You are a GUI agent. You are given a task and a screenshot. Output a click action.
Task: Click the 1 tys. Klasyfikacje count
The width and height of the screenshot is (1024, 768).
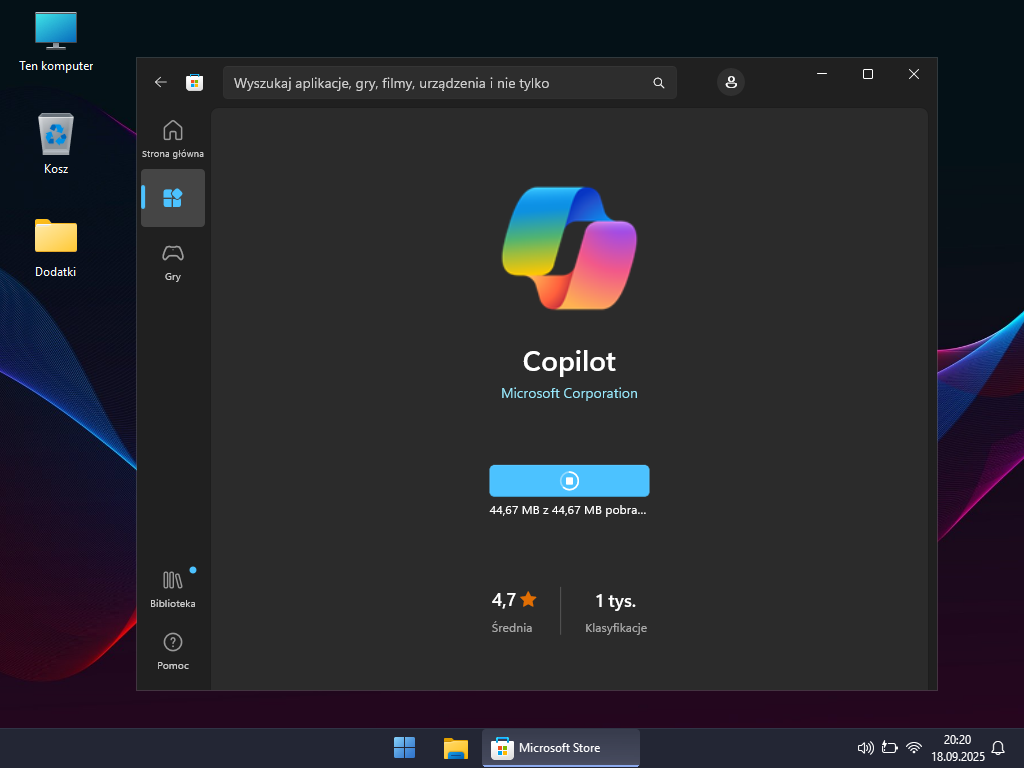tap(616, 601)
